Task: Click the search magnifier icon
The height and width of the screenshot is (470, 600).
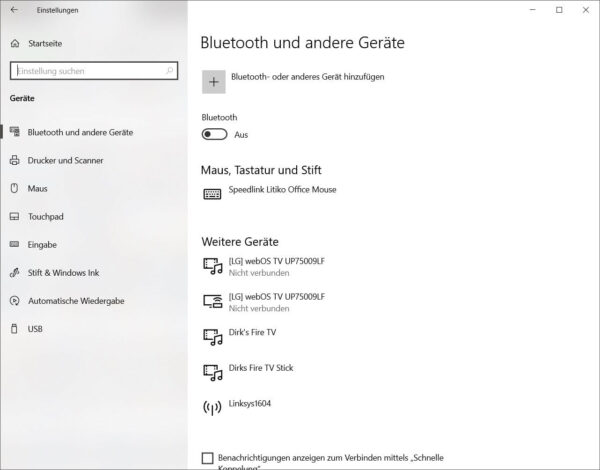Action: pos(170,71)
